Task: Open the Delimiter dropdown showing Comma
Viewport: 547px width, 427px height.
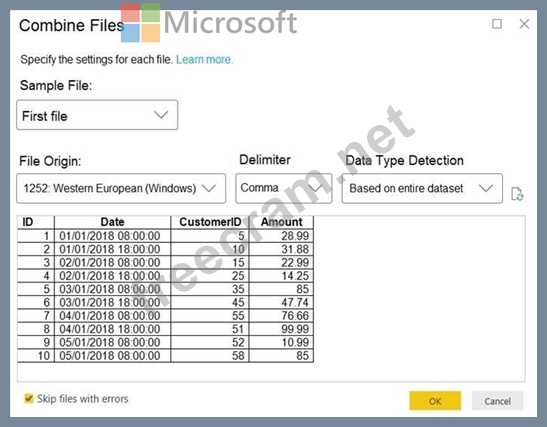Action: point(284,188)
